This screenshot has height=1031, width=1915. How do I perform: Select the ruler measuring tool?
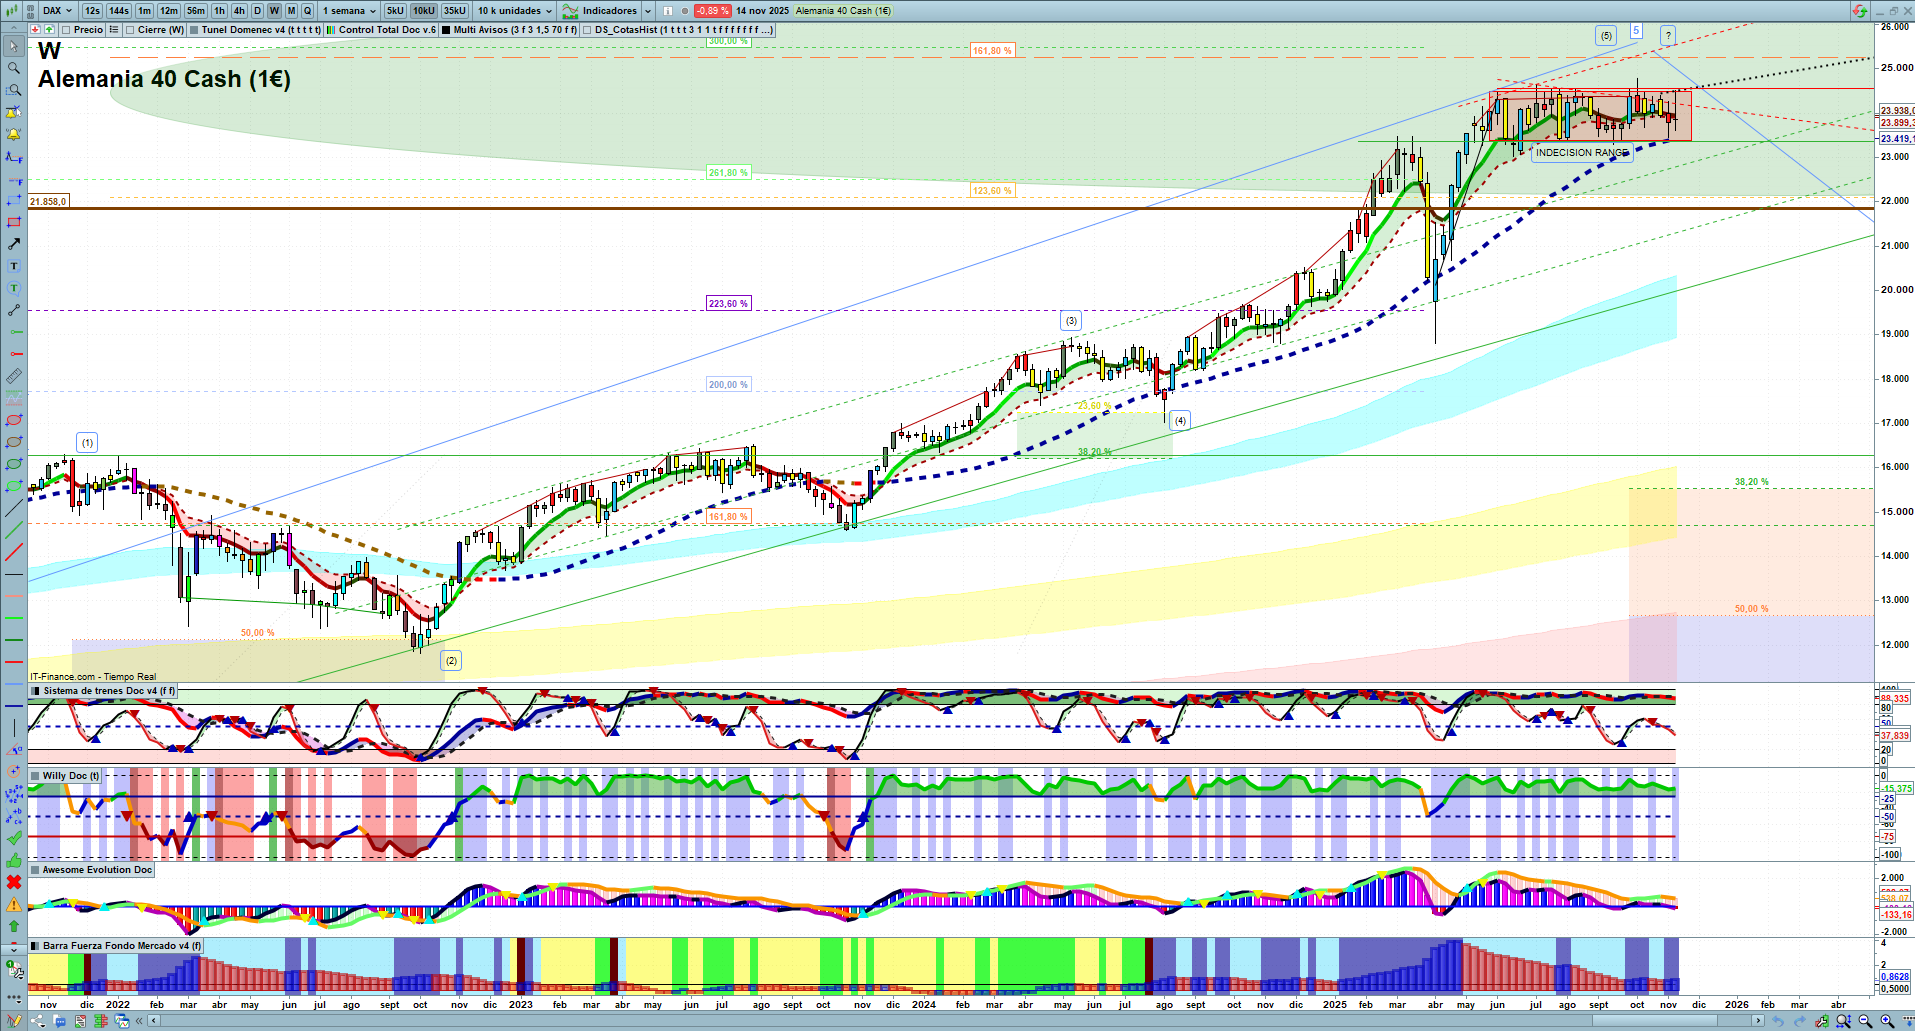[14, 376]
